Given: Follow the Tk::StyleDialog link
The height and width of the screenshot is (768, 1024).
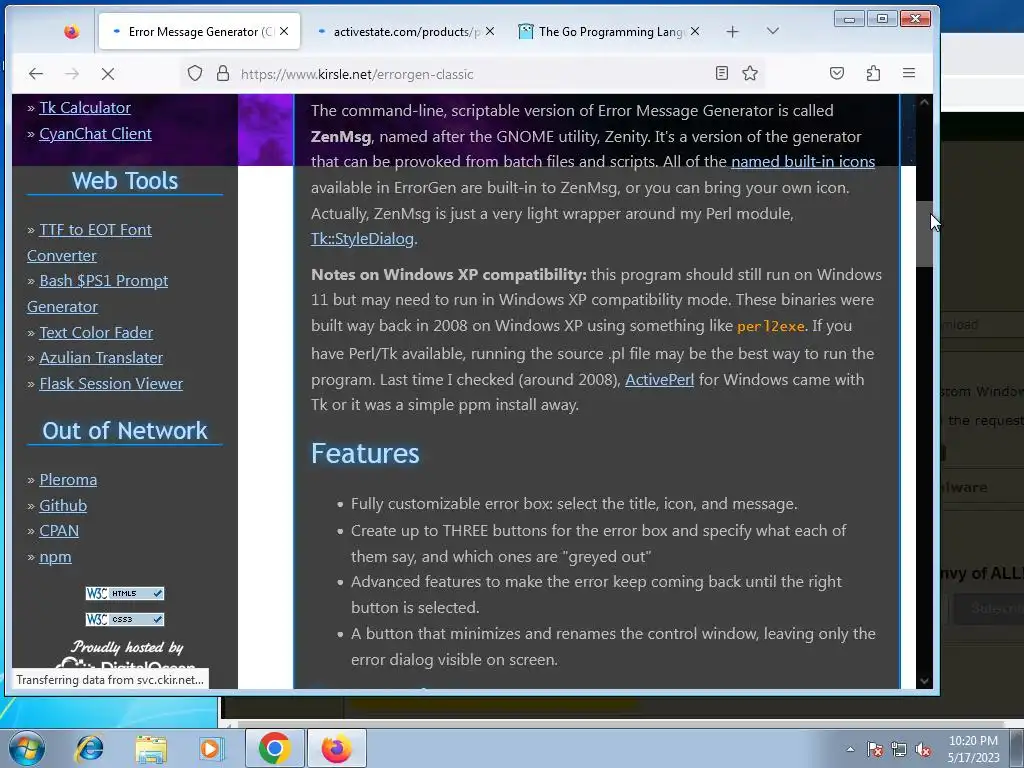Looking at the screenshot, I should (362, 238).
